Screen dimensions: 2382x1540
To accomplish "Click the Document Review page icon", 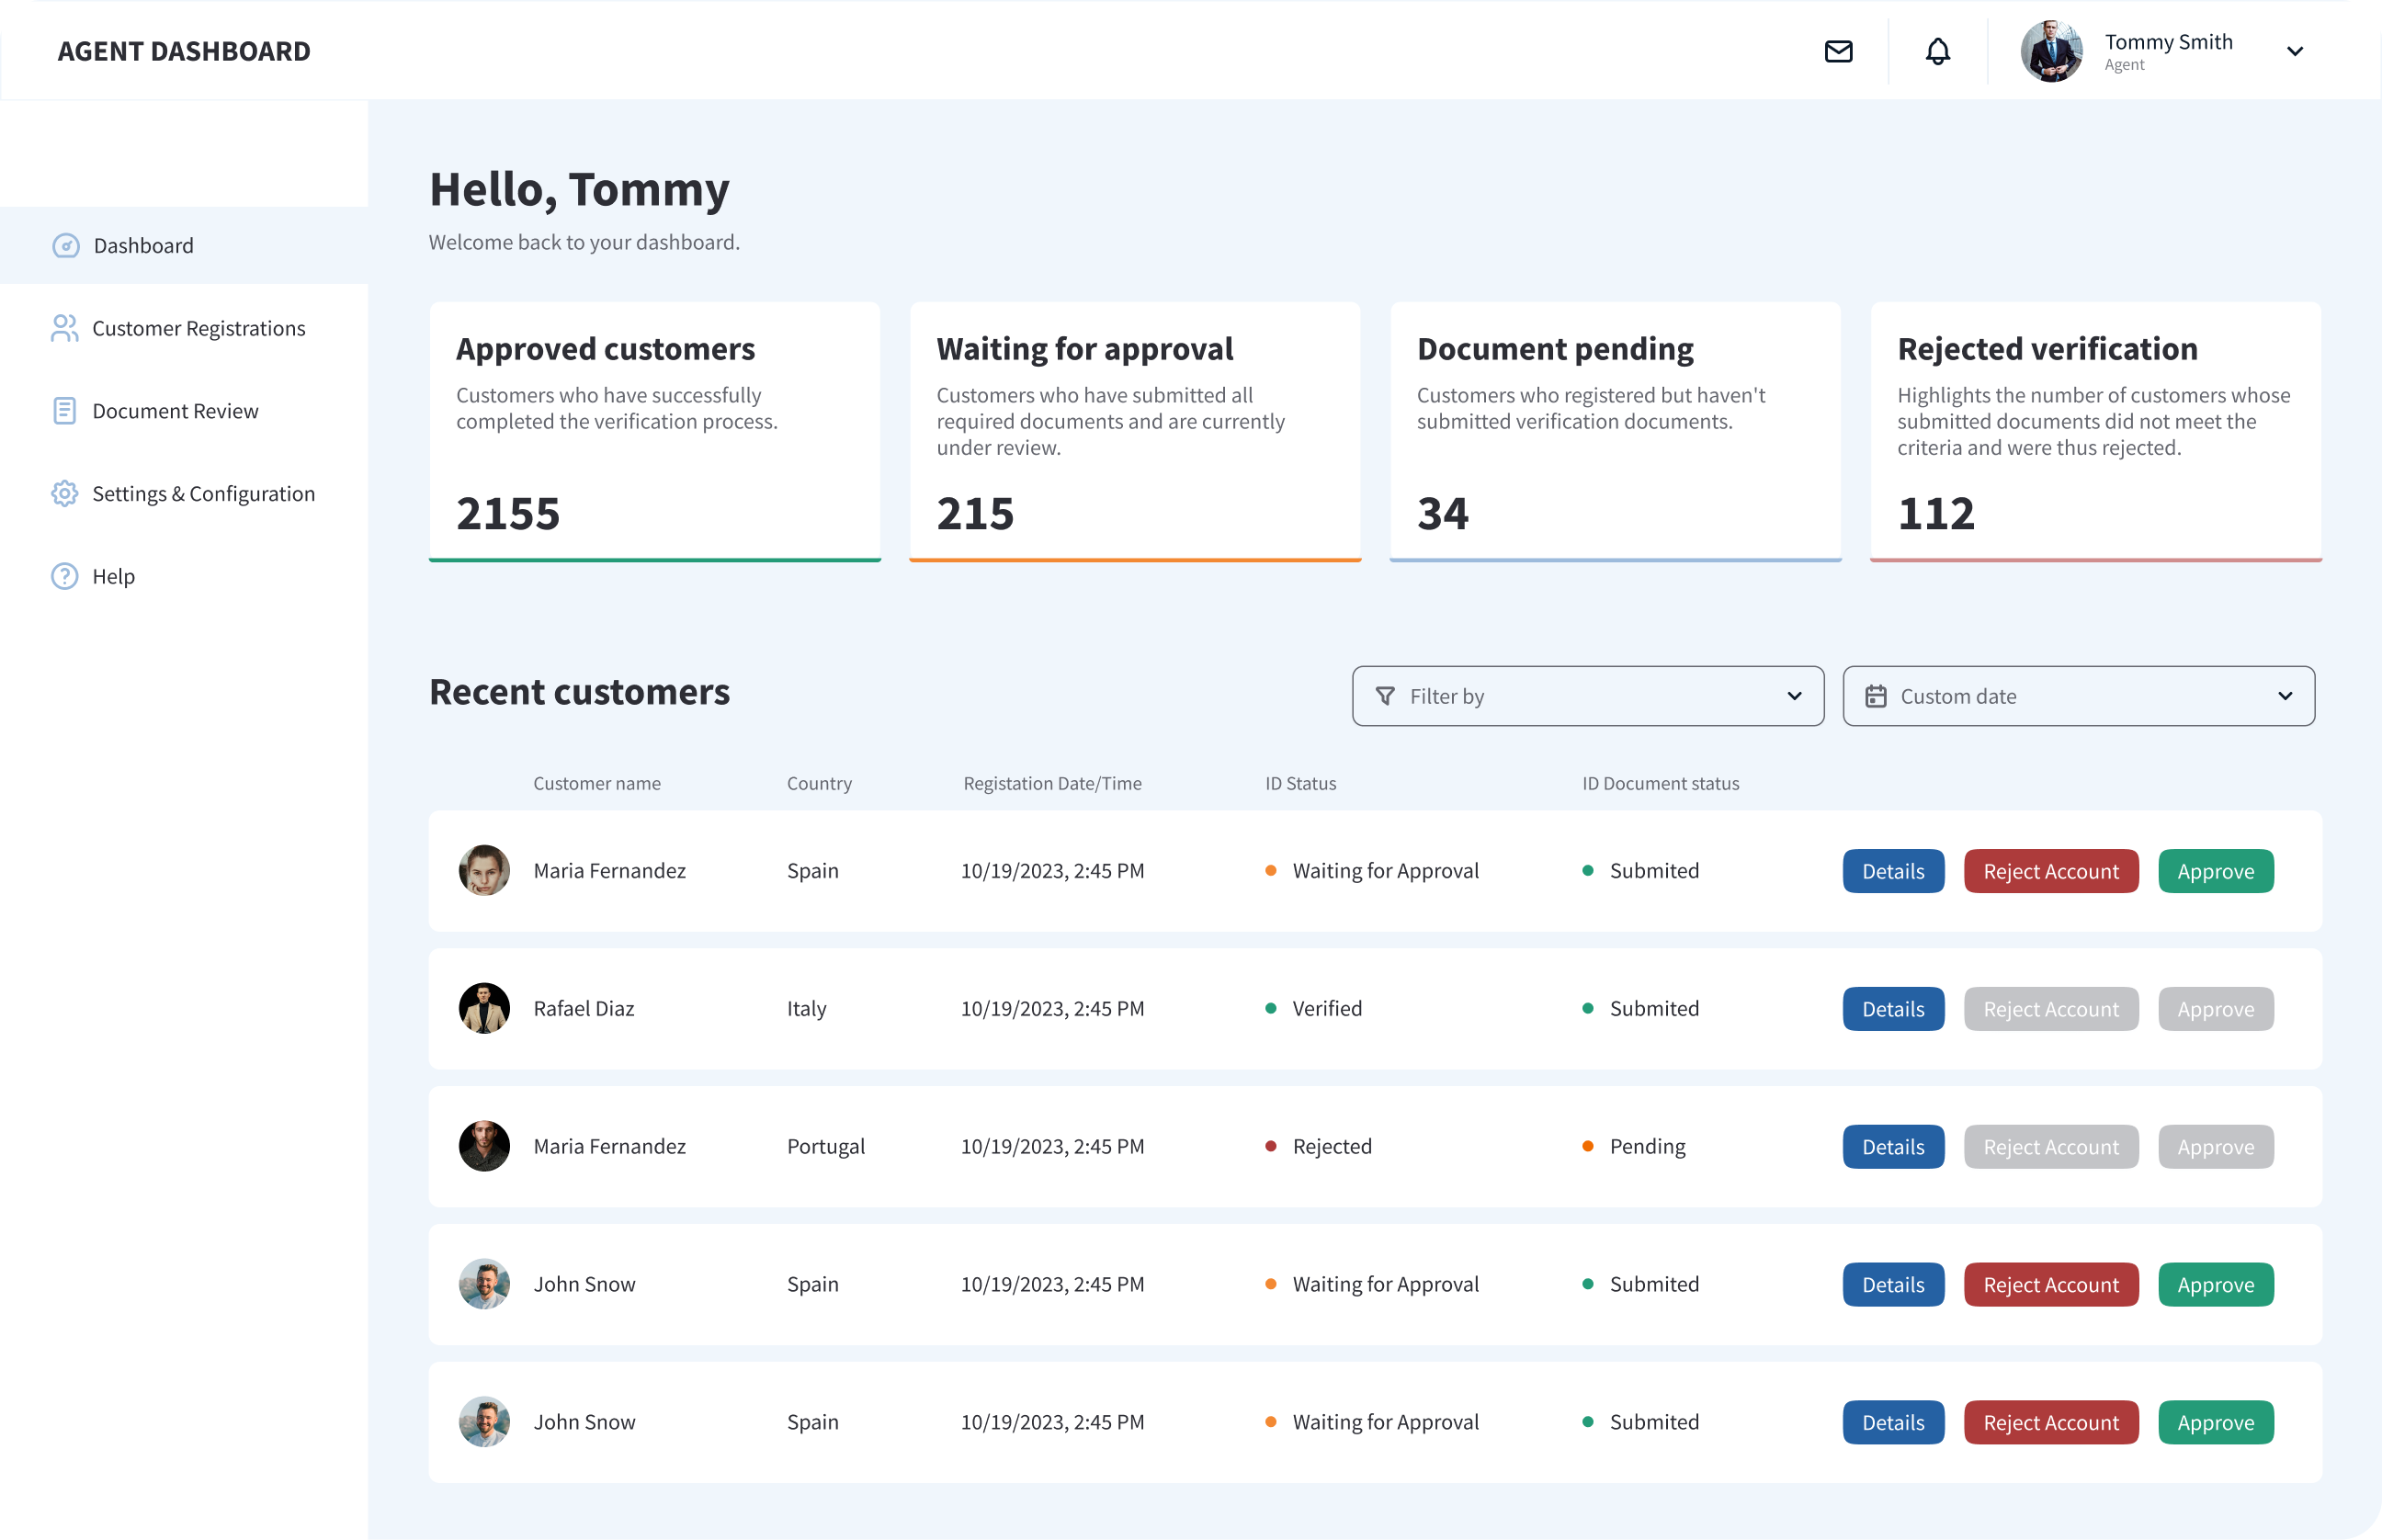I will click(64, 411).
